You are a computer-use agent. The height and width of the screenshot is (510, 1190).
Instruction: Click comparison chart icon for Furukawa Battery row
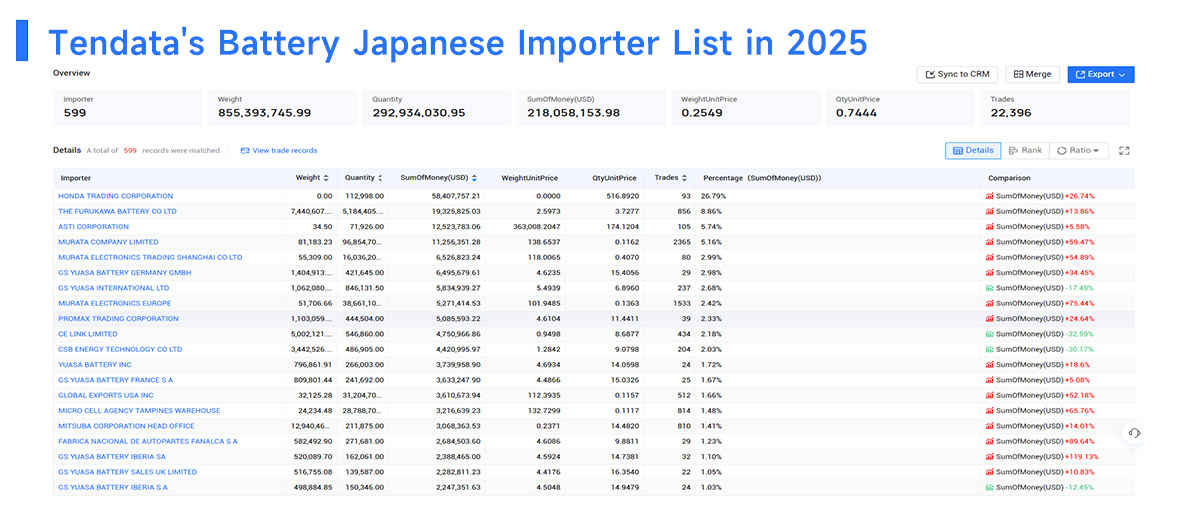990,211
